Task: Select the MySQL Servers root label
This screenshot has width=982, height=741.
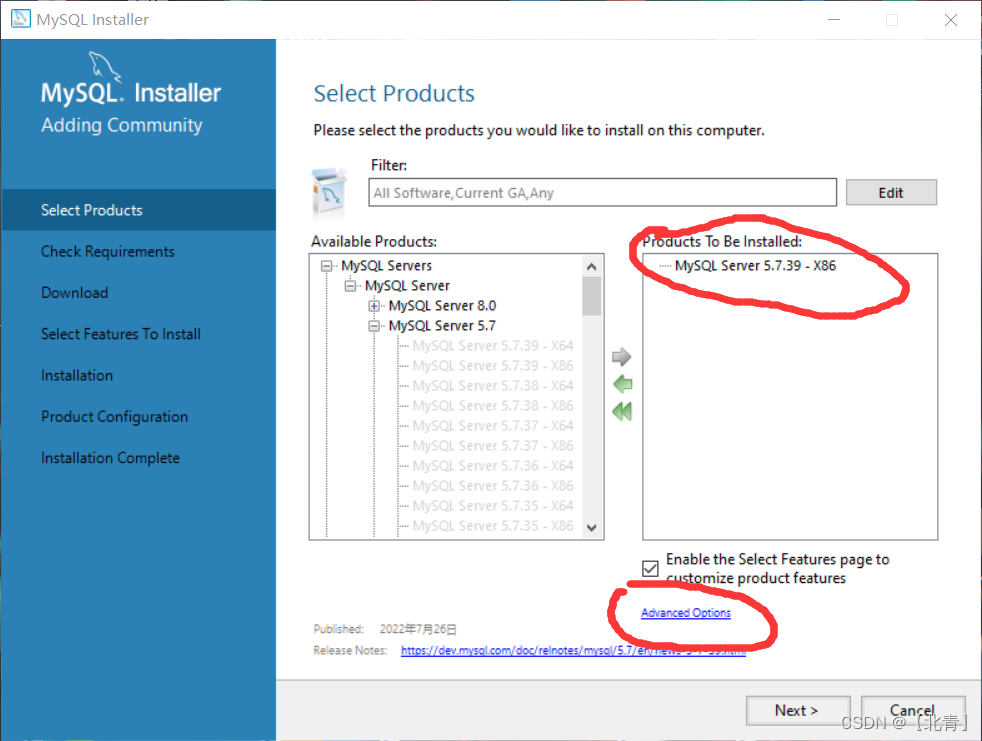Action: tap(386, 266)
